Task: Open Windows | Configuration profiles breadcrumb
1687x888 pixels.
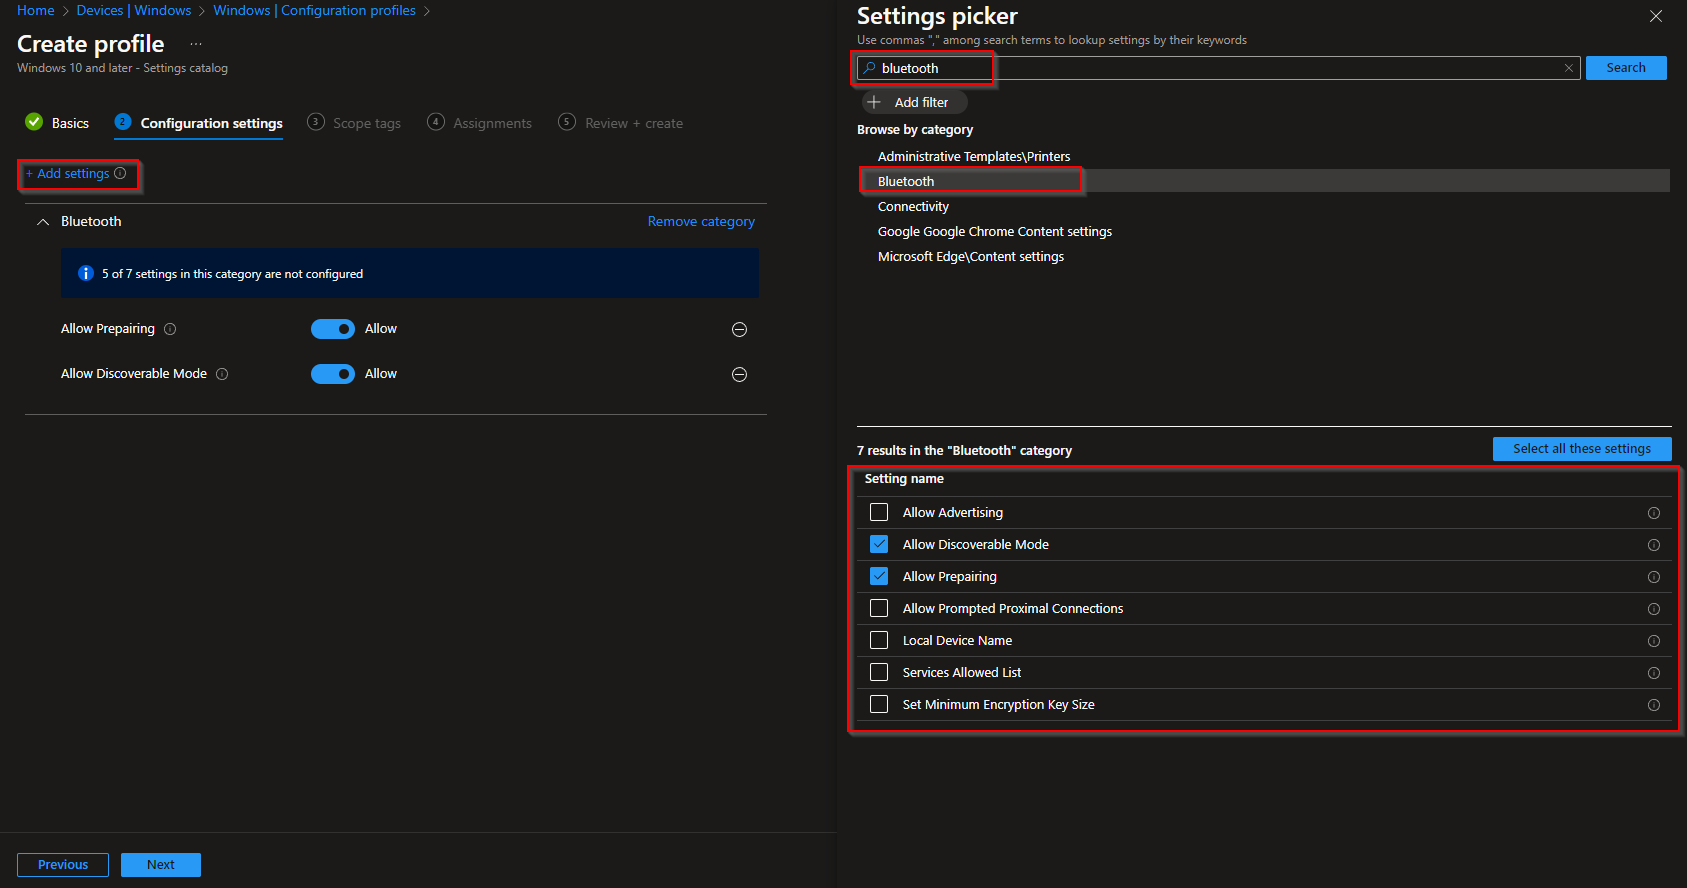Action: coord(314,10)
